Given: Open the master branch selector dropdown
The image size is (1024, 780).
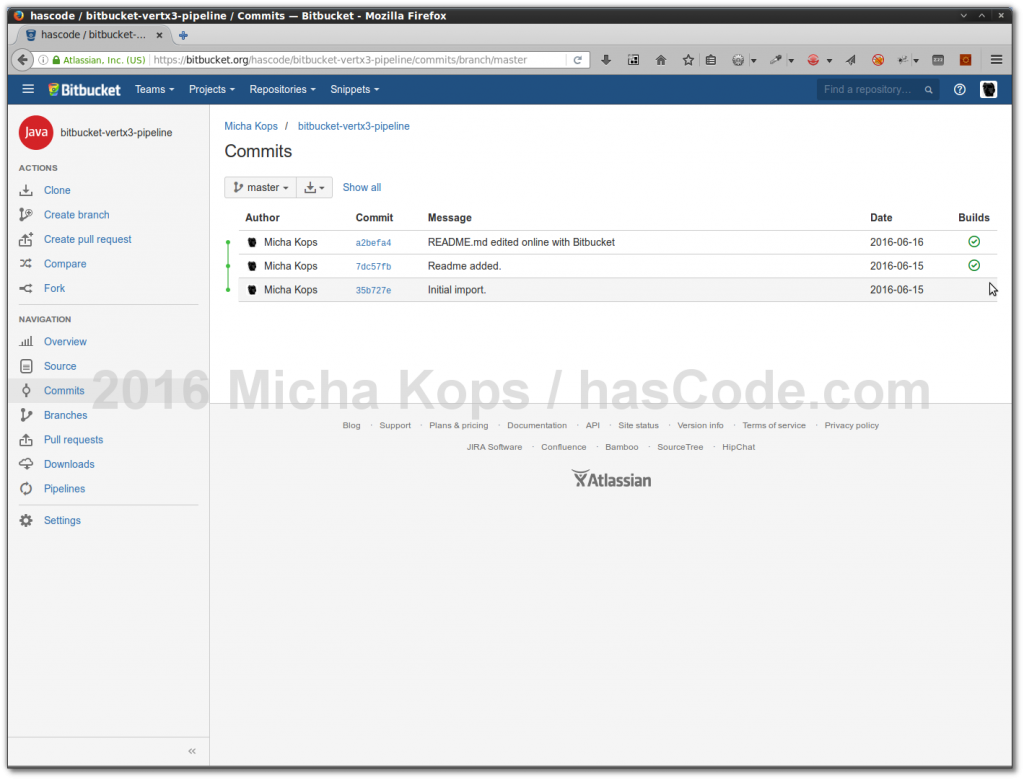Looking at the screenshot, I should coord(260,187).
